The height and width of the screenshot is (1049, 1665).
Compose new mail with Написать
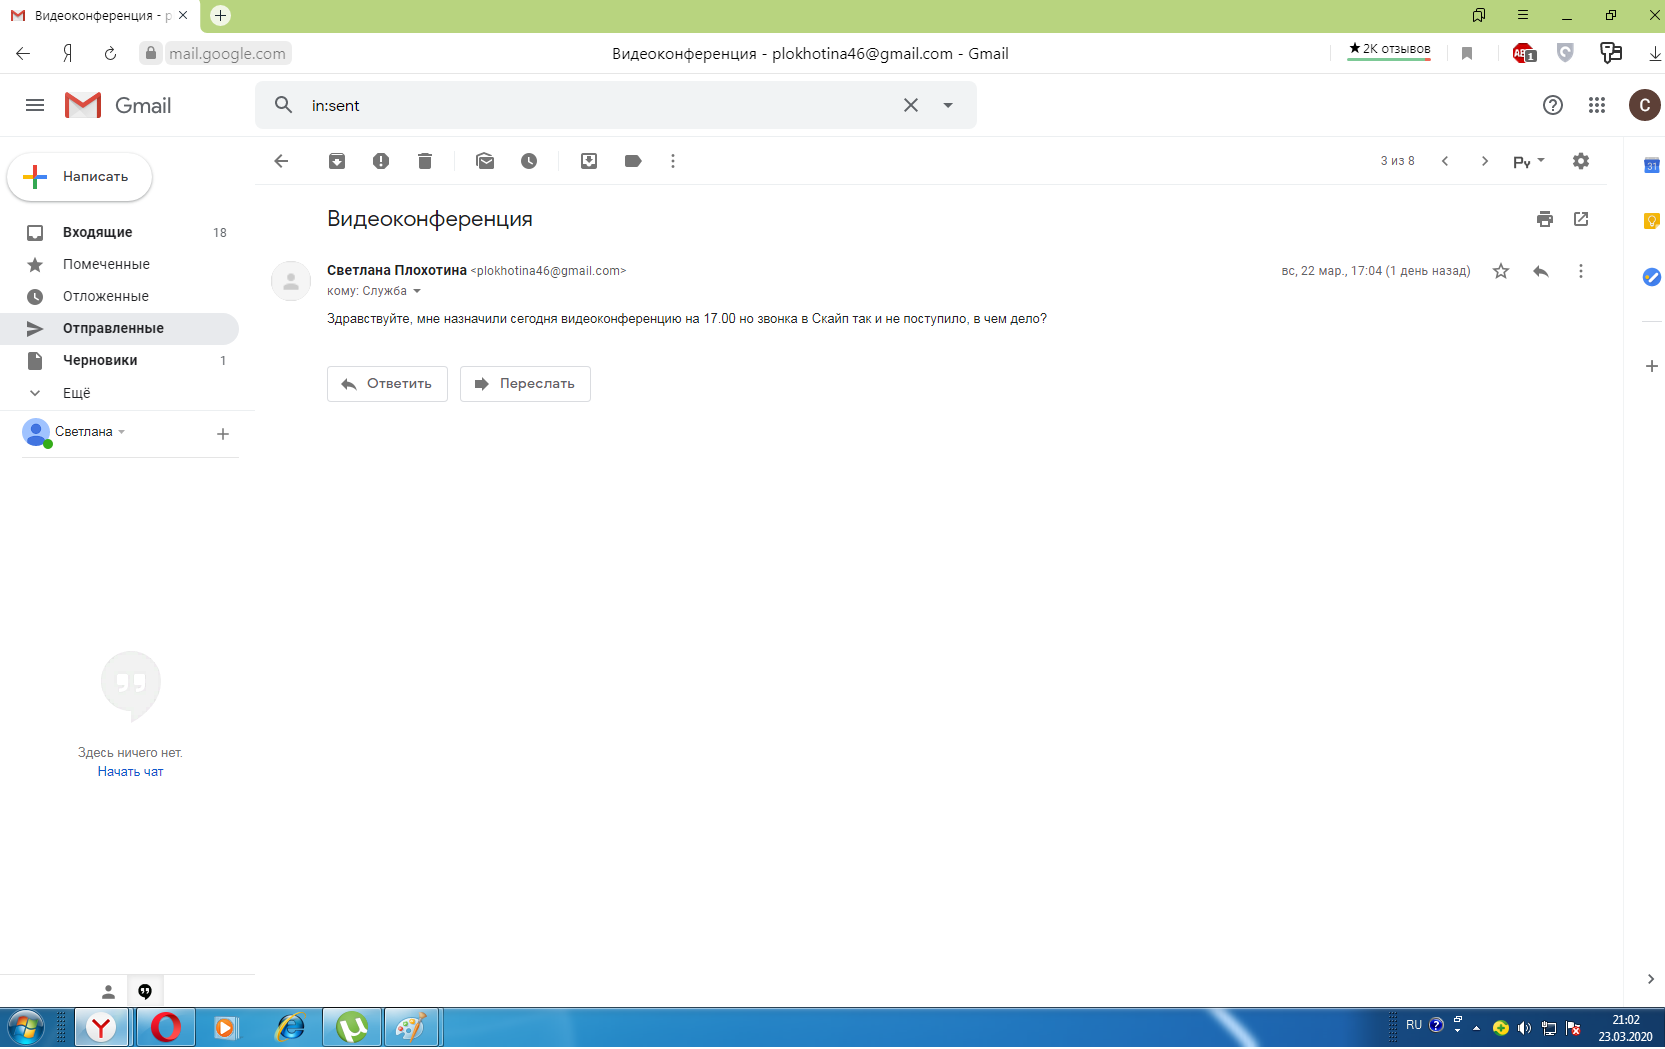tap(80, 177)
